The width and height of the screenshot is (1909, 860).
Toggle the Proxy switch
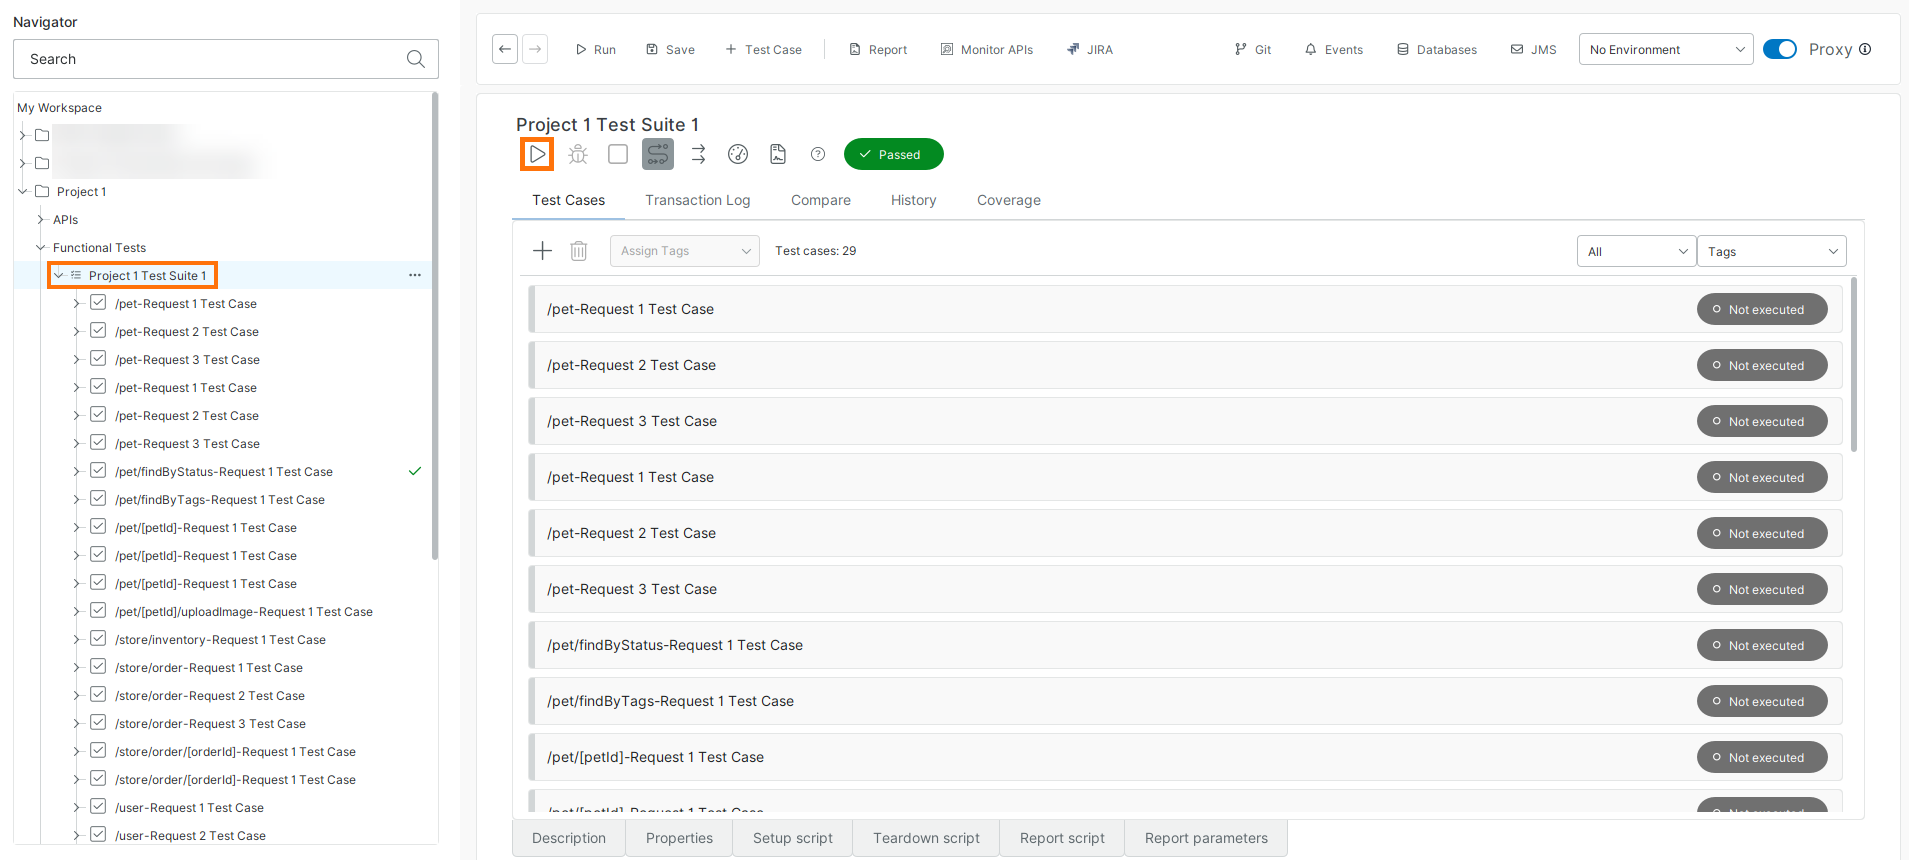pyautogui.click(x=1780, y=49)
